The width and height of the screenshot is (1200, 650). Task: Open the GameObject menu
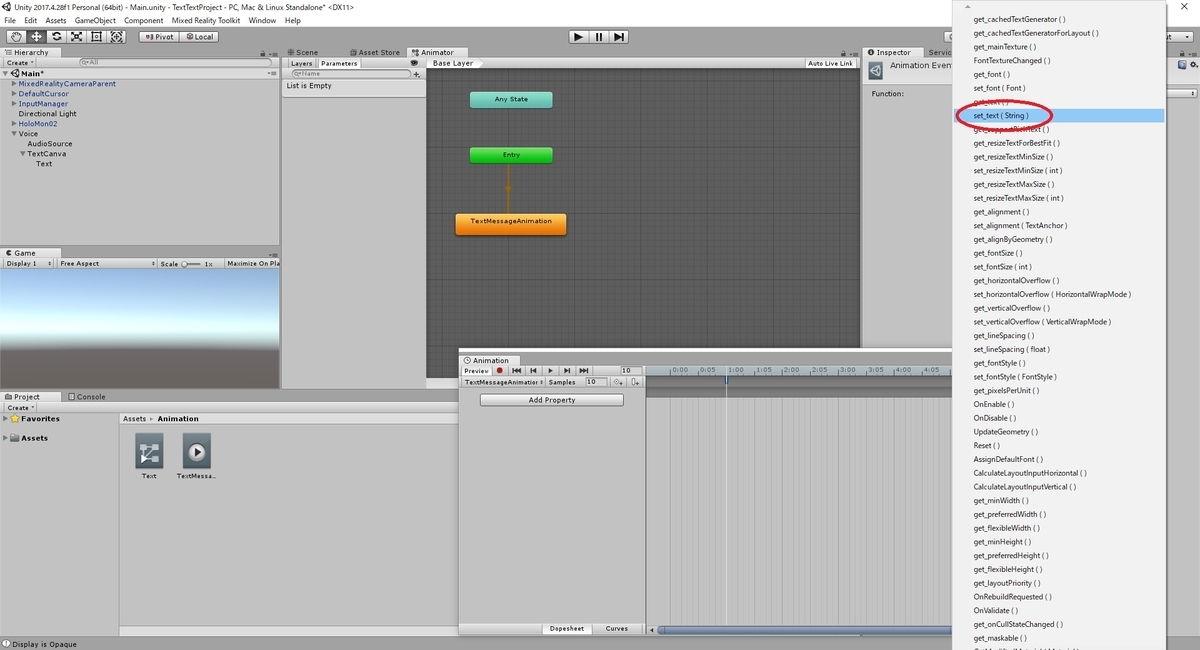[x=95, y=20]
